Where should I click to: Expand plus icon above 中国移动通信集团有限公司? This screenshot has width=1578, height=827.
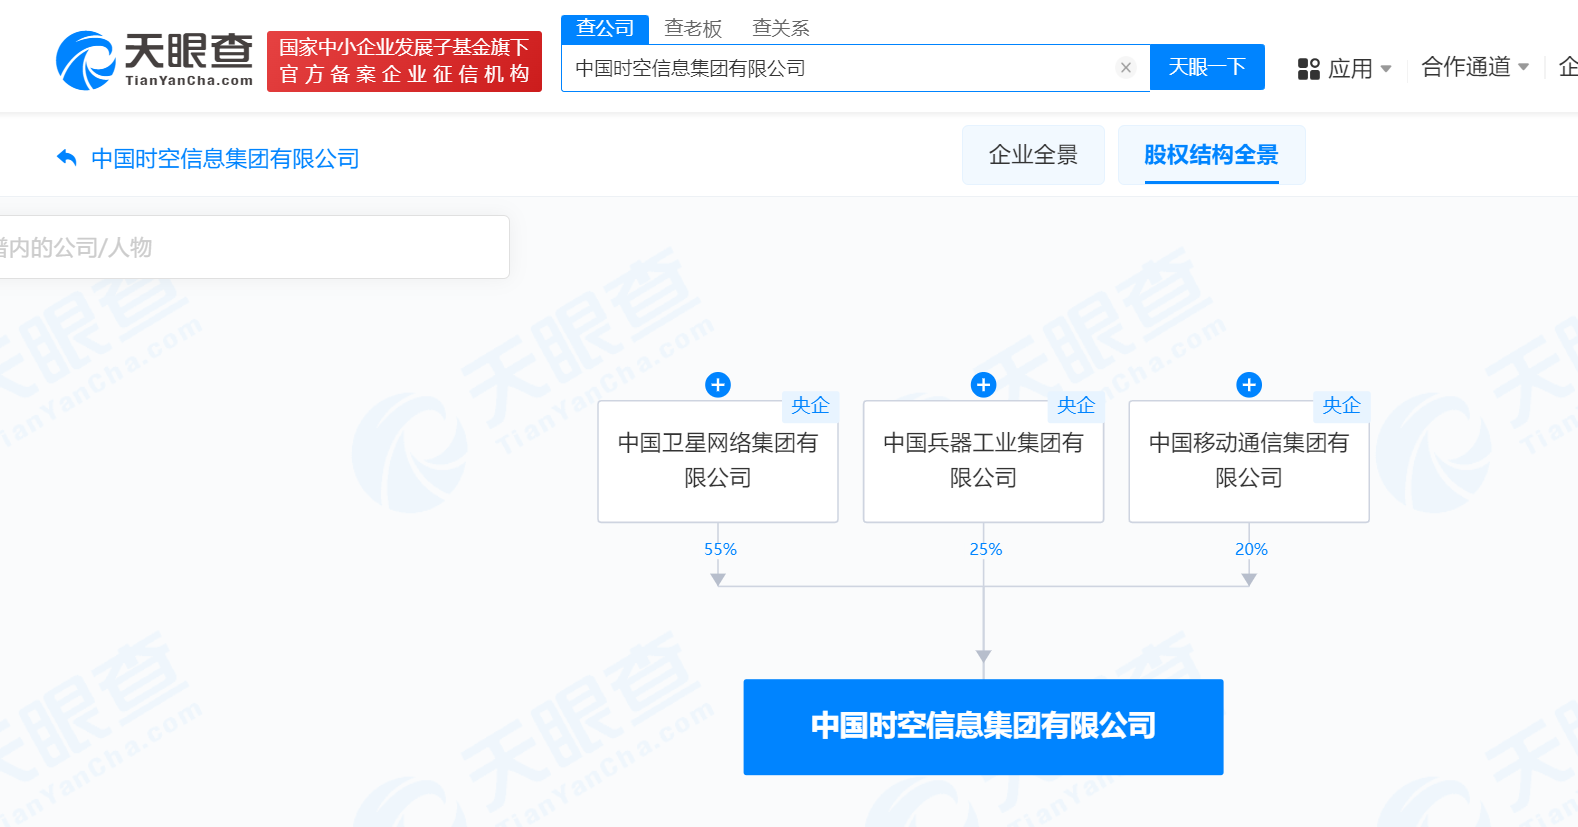tap(1249, 385)
